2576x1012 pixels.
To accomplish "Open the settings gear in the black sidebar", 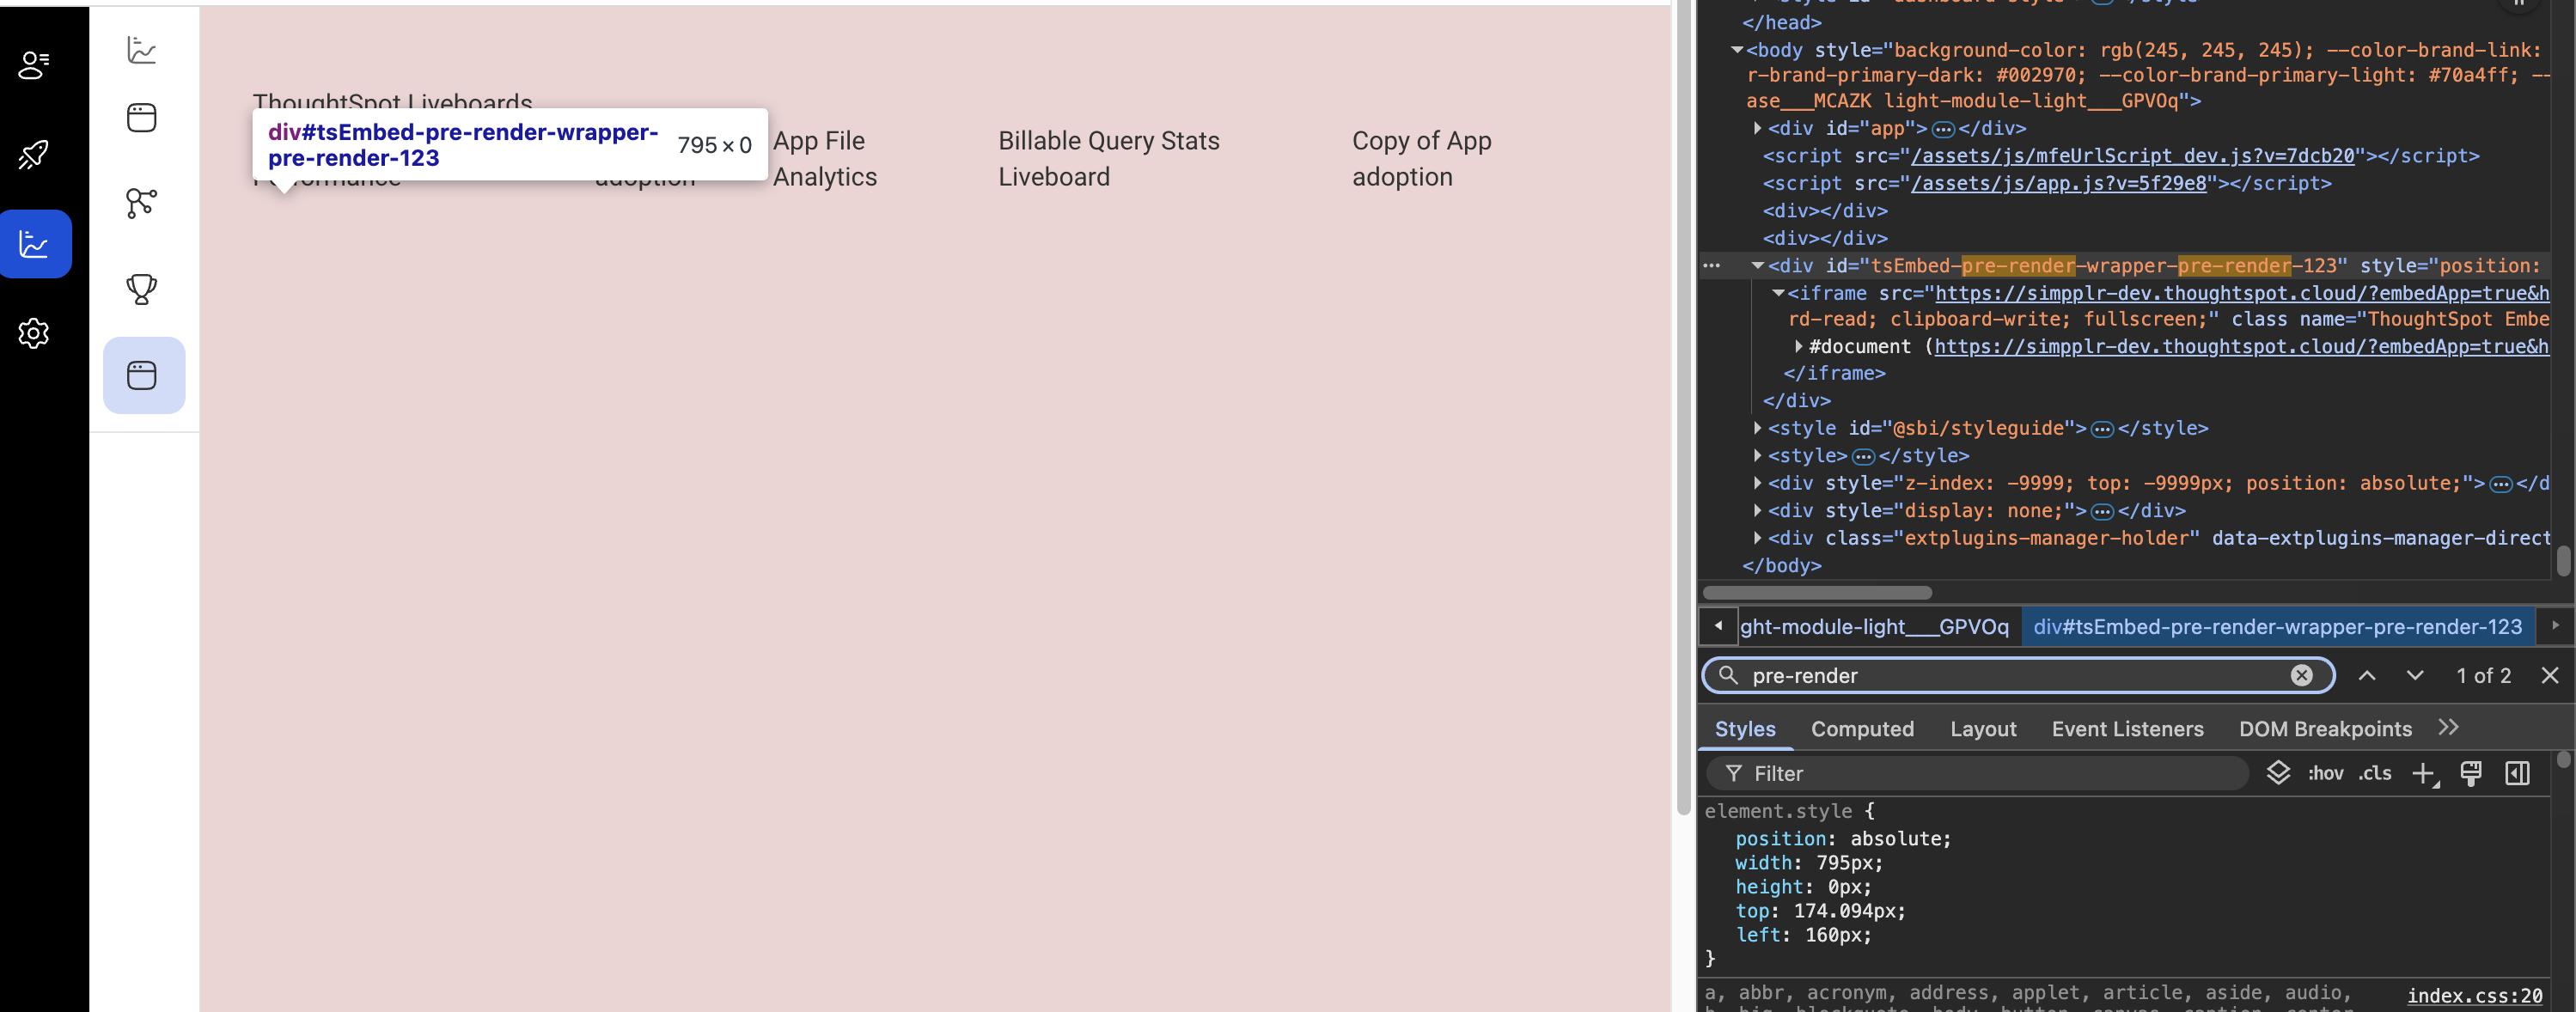I will pos(34,333).
